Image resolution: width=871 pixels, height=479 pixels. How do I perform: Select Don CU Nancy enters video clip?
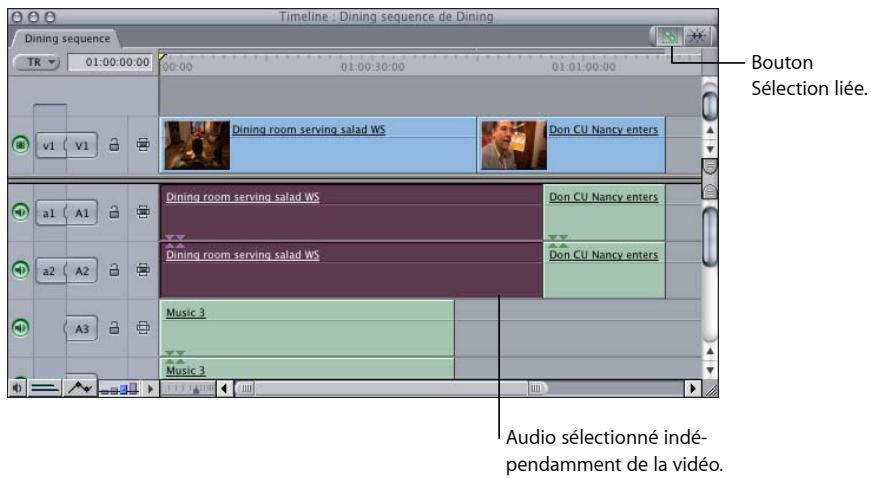(x=571, y=145)
